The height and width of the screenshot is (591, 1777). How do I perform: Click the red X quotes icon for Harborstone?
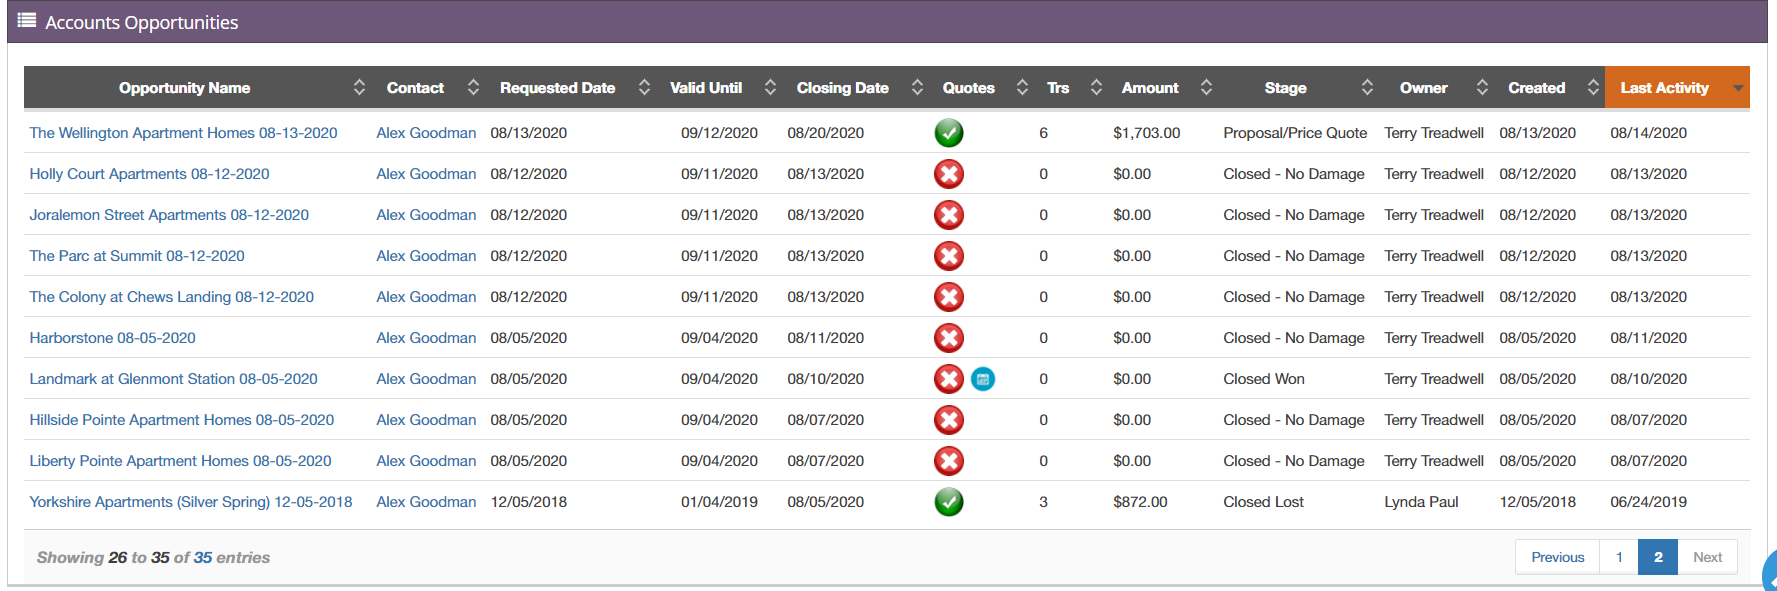(x=949, y=338)
